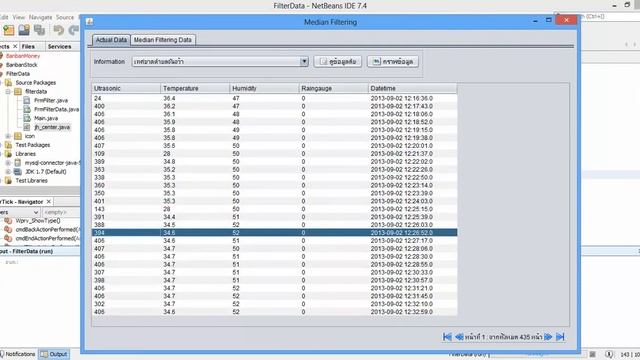This screenshot has width=640, height=360.
Task: Open Navigator members filter dropdown
Action: 36,212
